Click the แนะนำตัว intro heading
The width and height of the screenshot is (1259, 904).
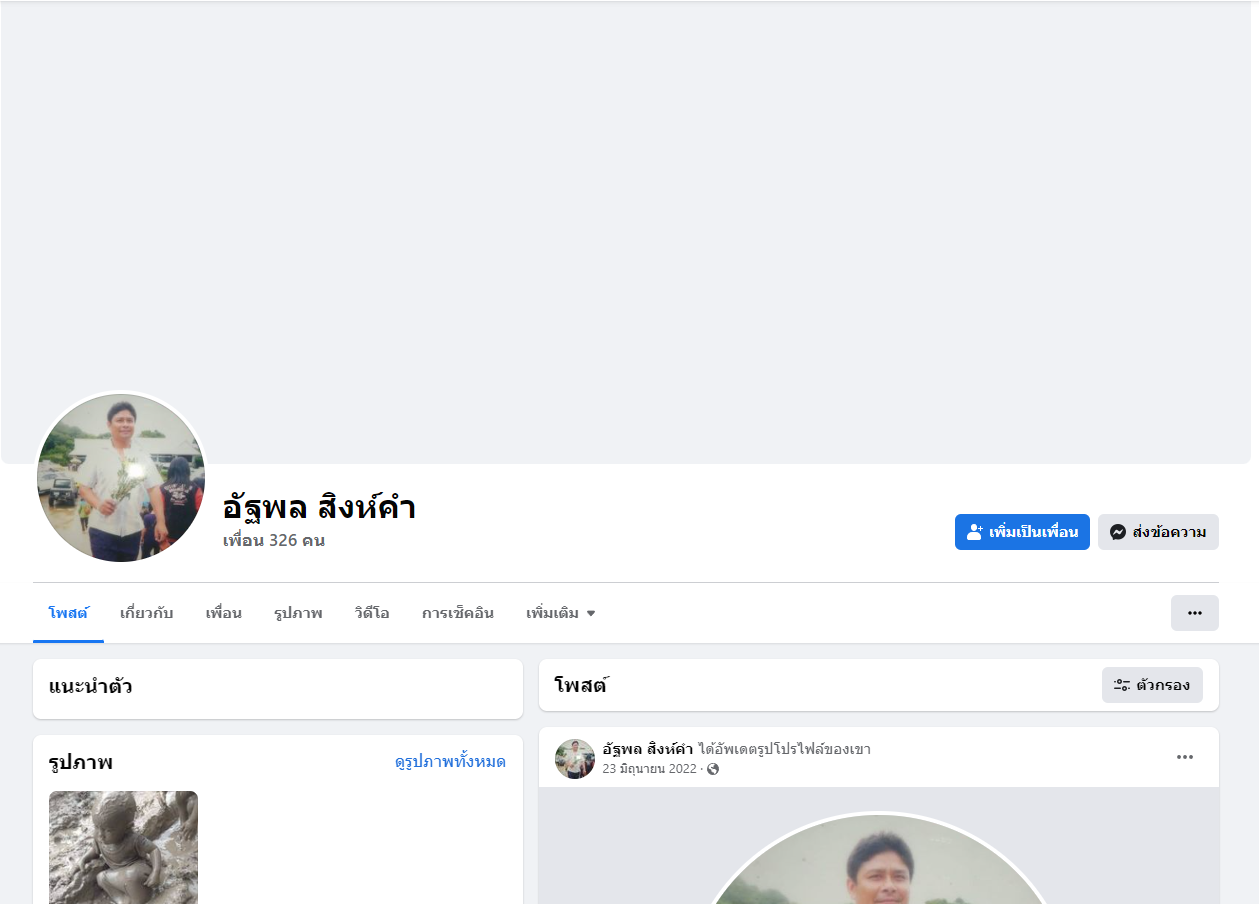tap(90, 686)
